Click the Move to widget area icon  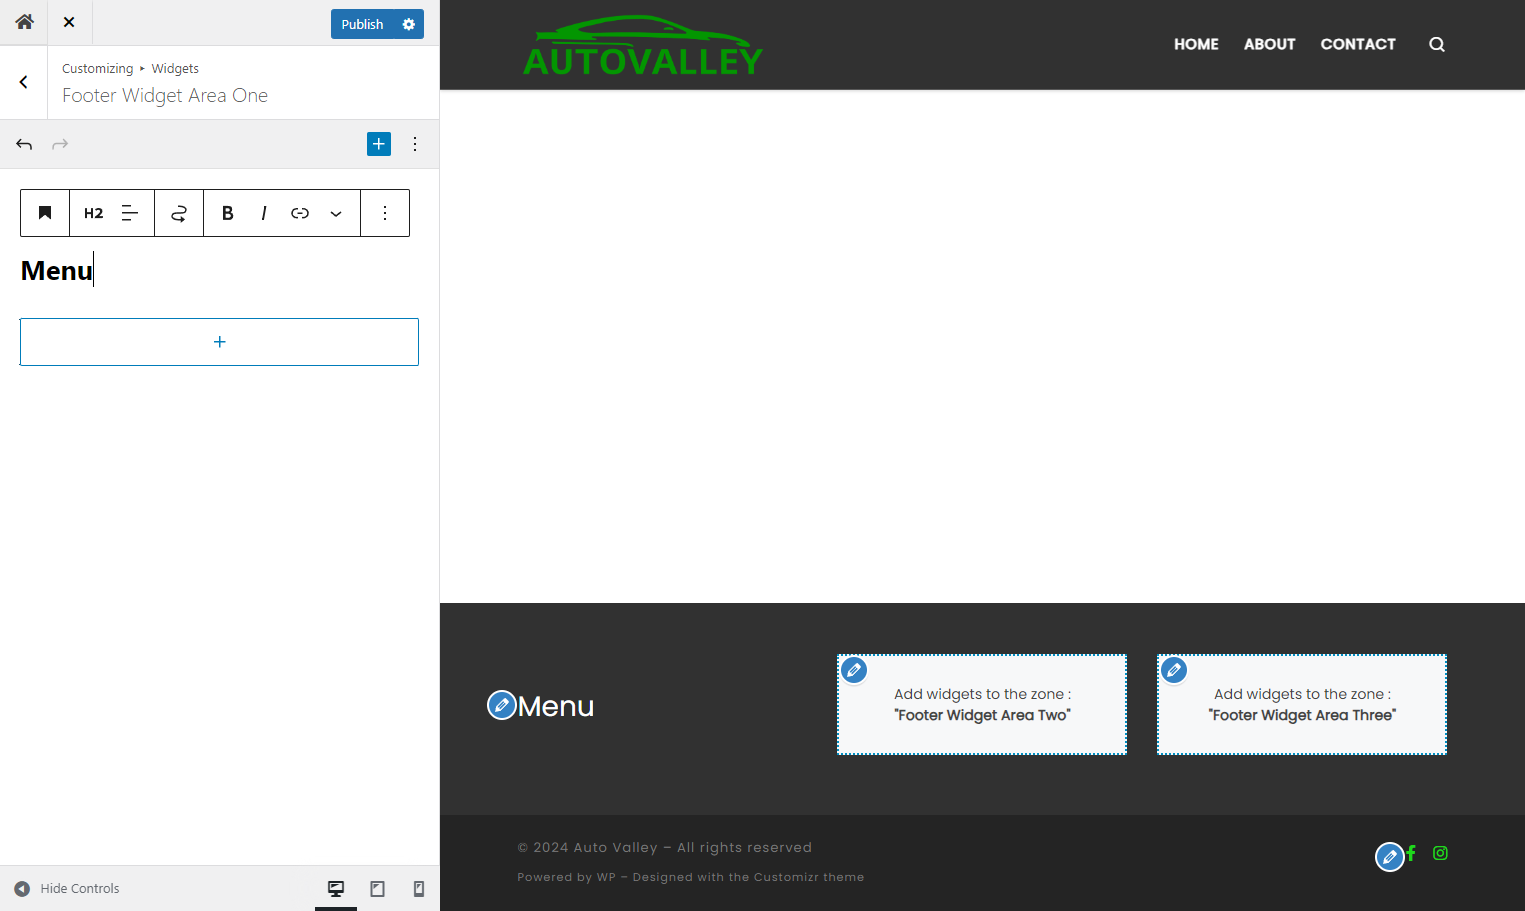(x=179, y=213)
